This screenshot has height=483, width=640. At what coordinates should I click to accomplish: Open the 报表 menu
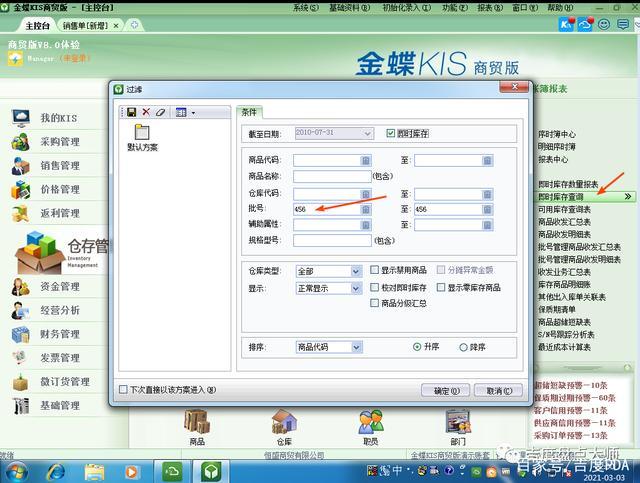point(490,8)
